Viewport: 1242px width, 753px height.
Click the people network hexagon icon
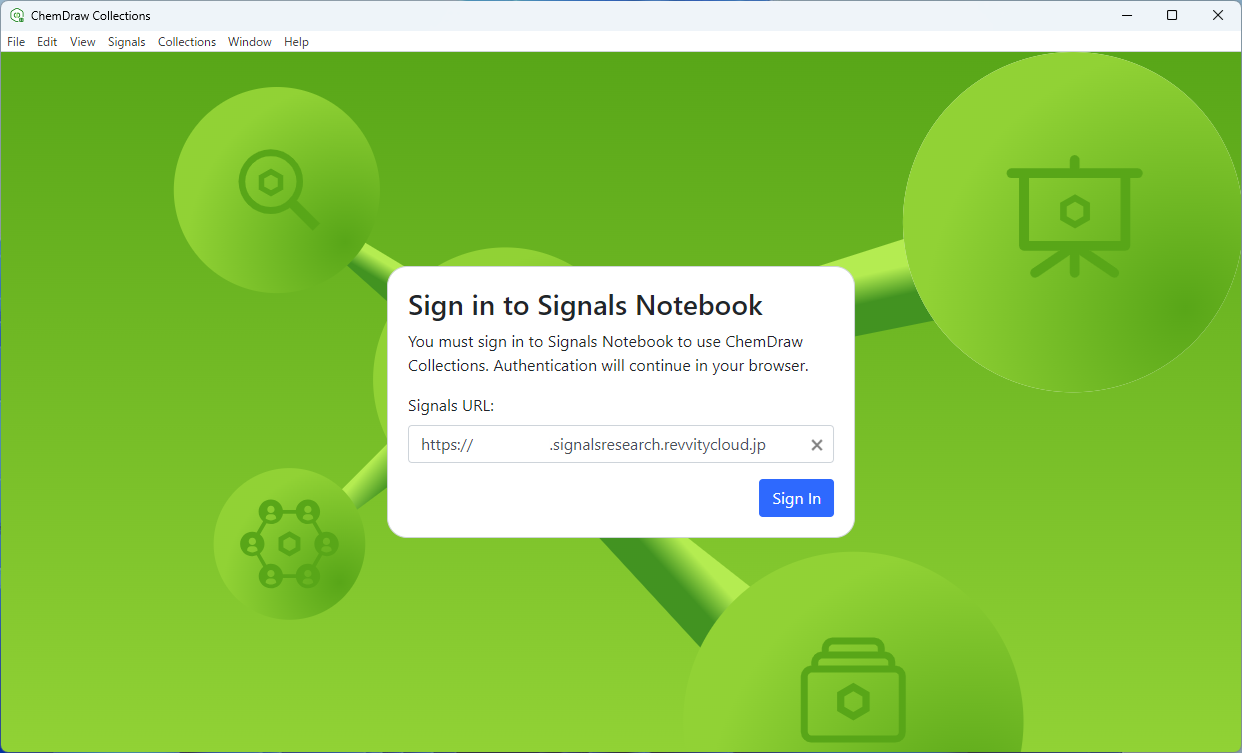289,543
